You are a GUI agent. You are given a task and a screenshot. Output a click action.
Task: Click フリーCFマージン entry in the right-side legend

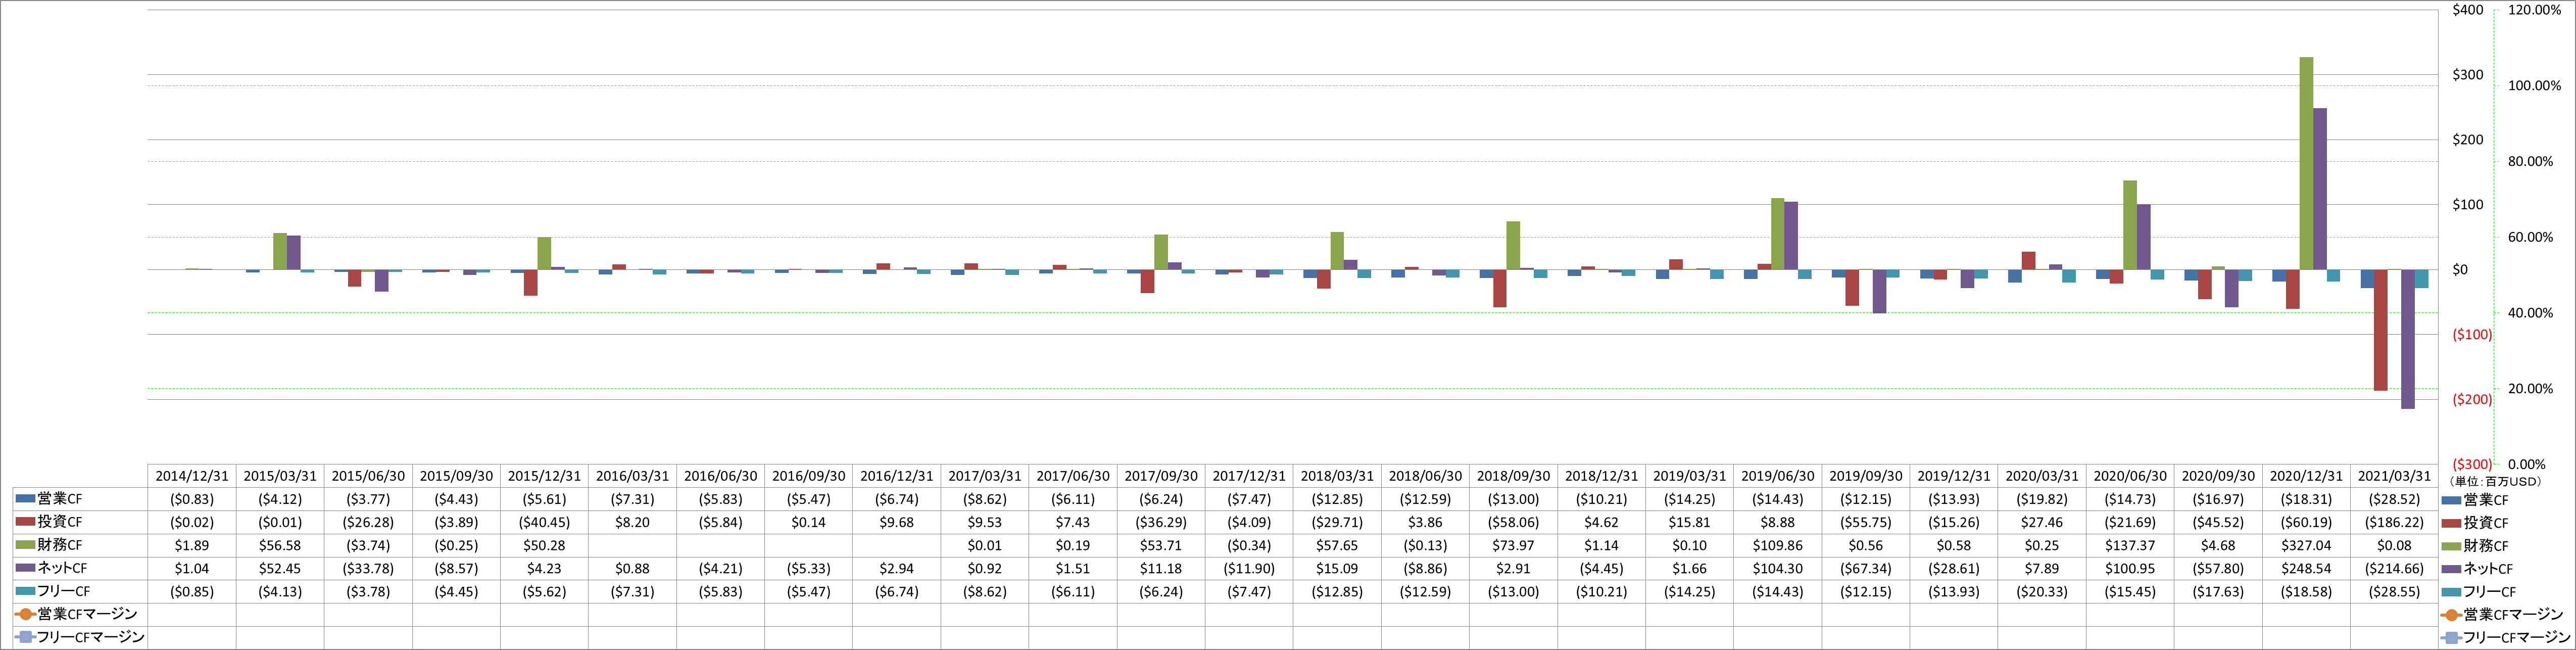[x=2506, y=638]
